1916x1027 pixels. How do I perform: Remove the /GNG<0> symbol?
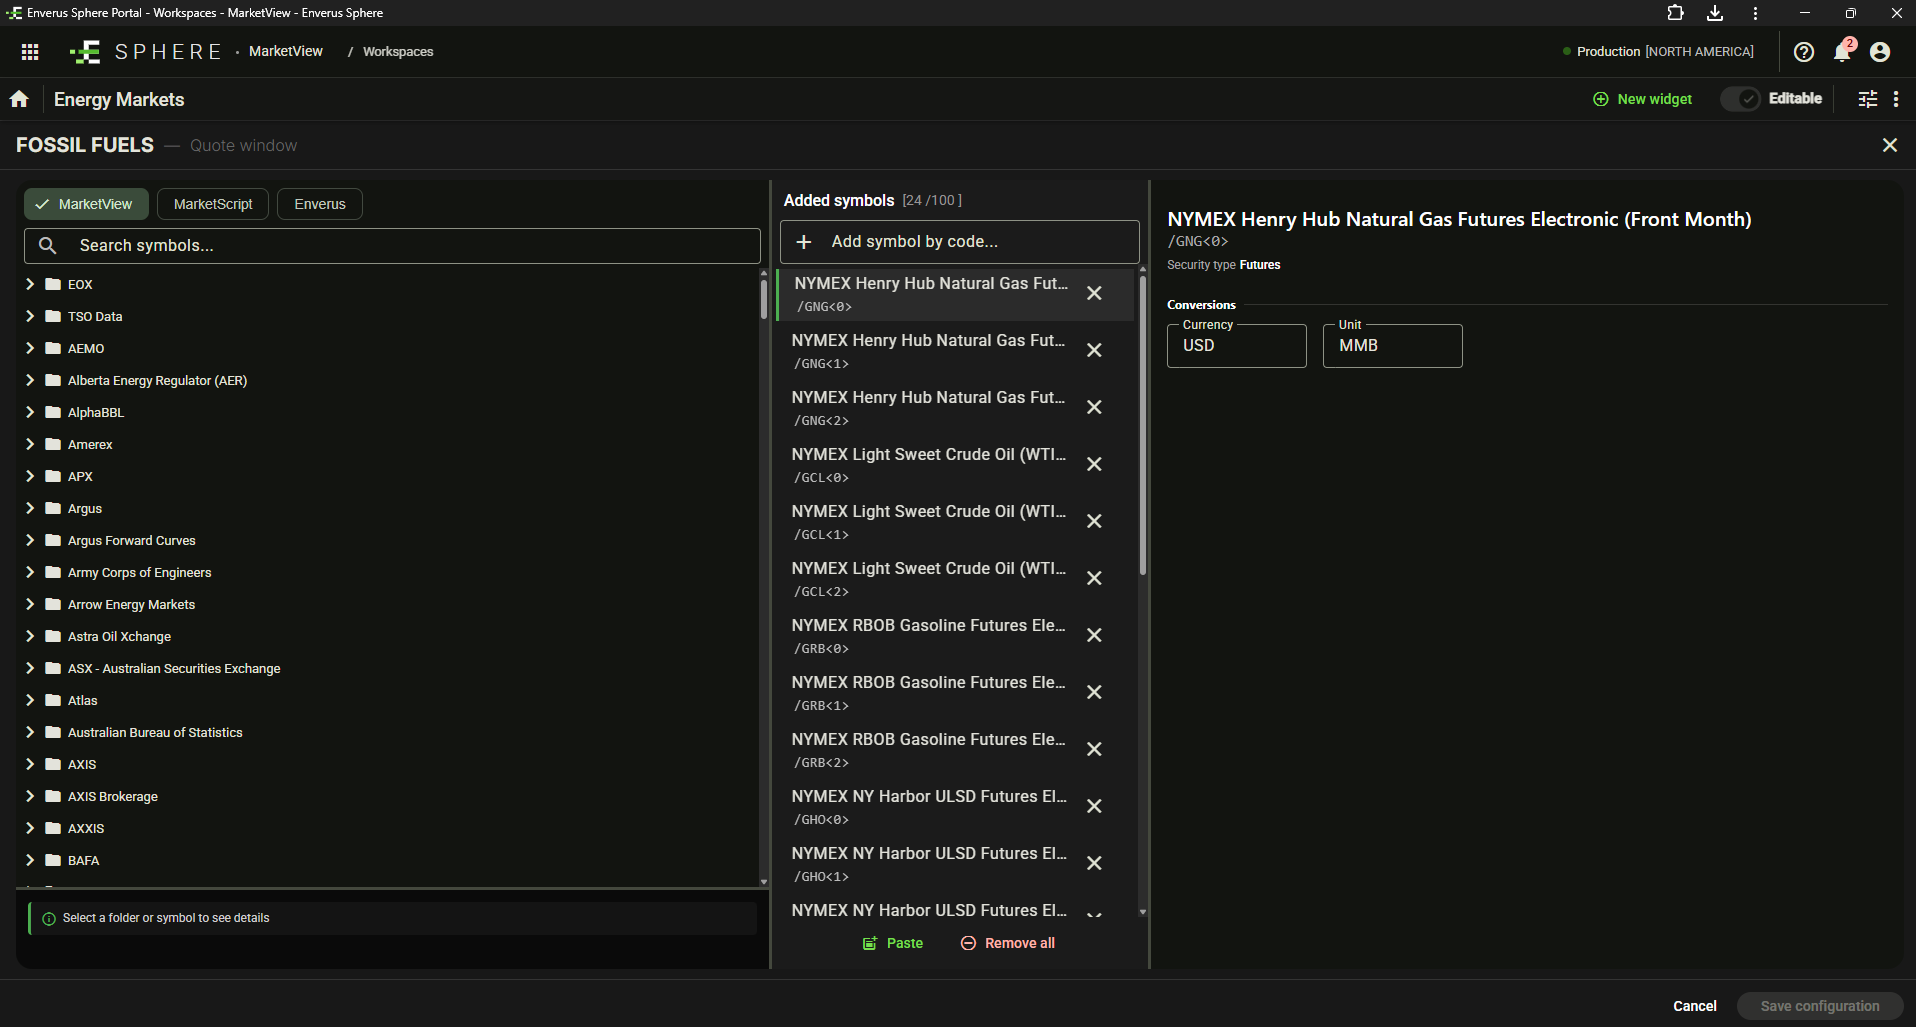[x=1094, y=293]
